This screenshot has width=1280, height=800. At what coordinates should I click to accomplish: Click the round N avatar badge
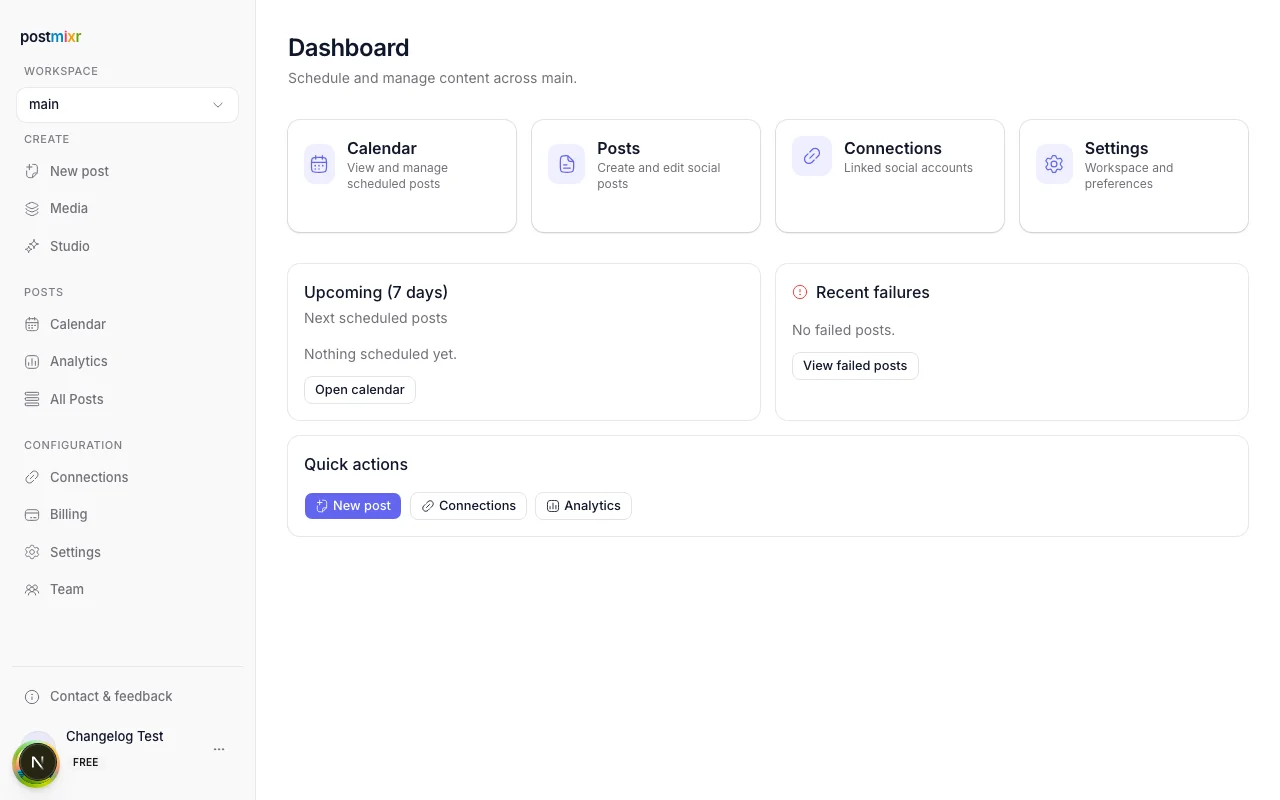[37, 763]
